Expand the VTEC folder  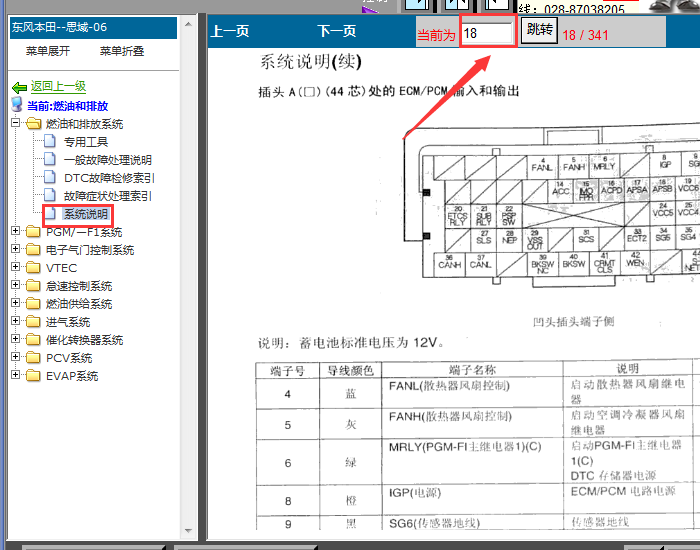[x=16, y=267]
